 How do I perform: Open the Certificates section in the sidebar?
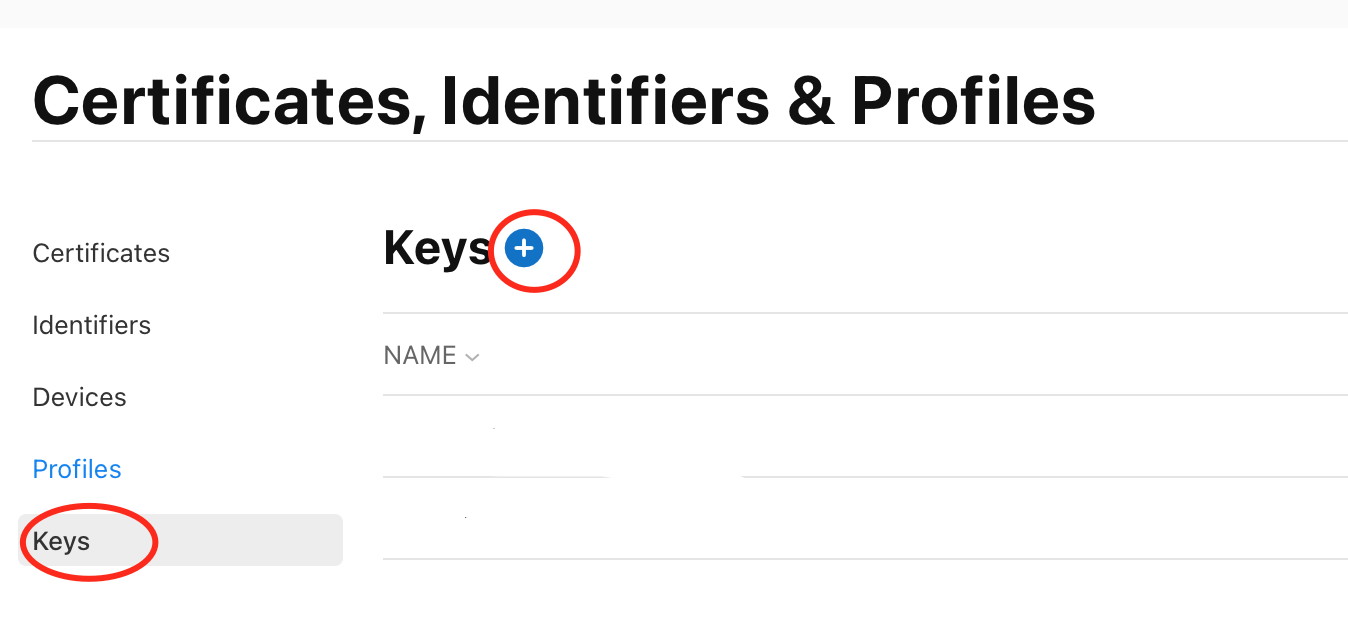click(x=101, y=253)
